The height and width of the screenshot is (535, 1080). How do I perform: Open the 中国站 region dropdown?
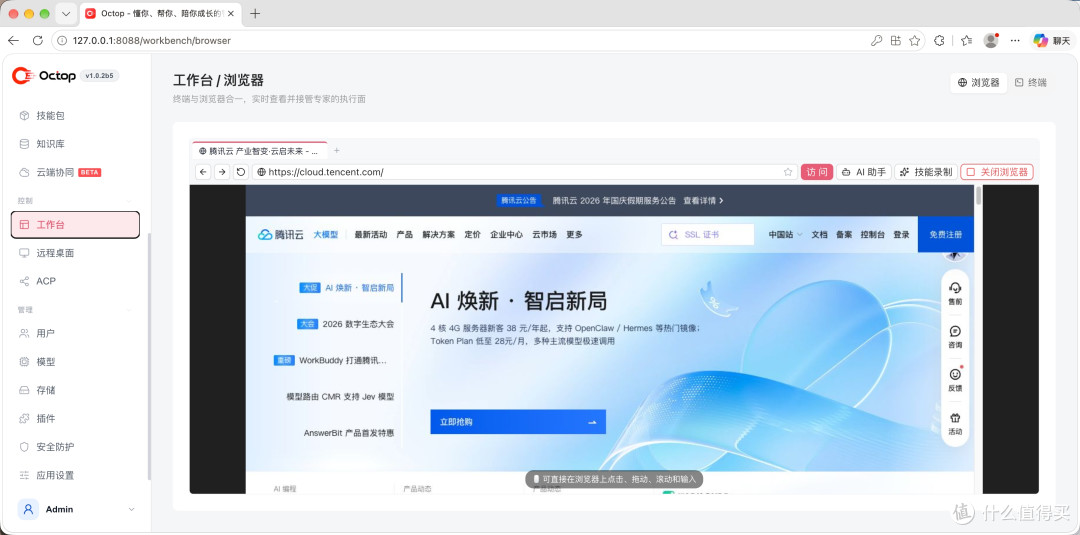(785, 235)
